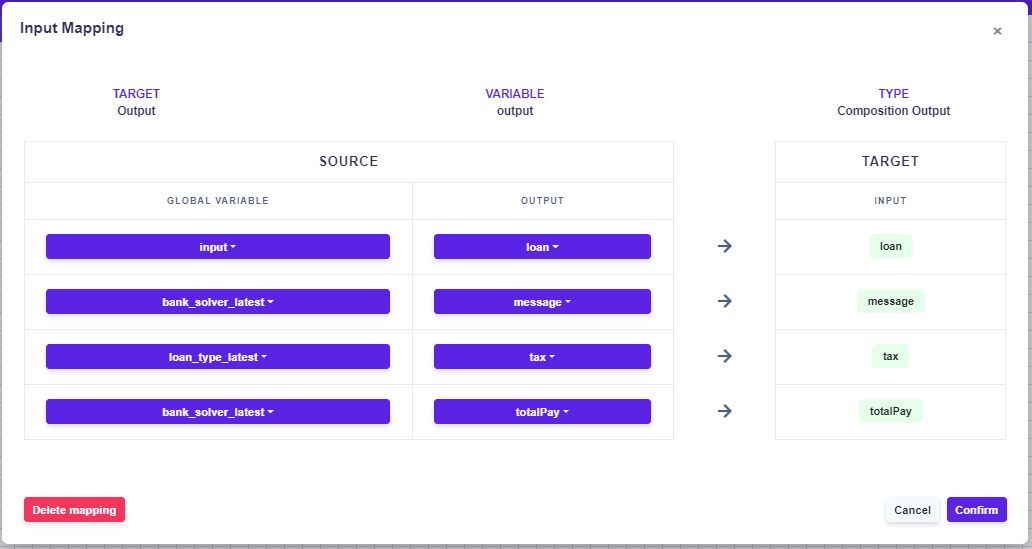The height and width of the screenshot is (549, 1032).
Task: Close the Input Mapping dialog with X
Action: (997, 31)
